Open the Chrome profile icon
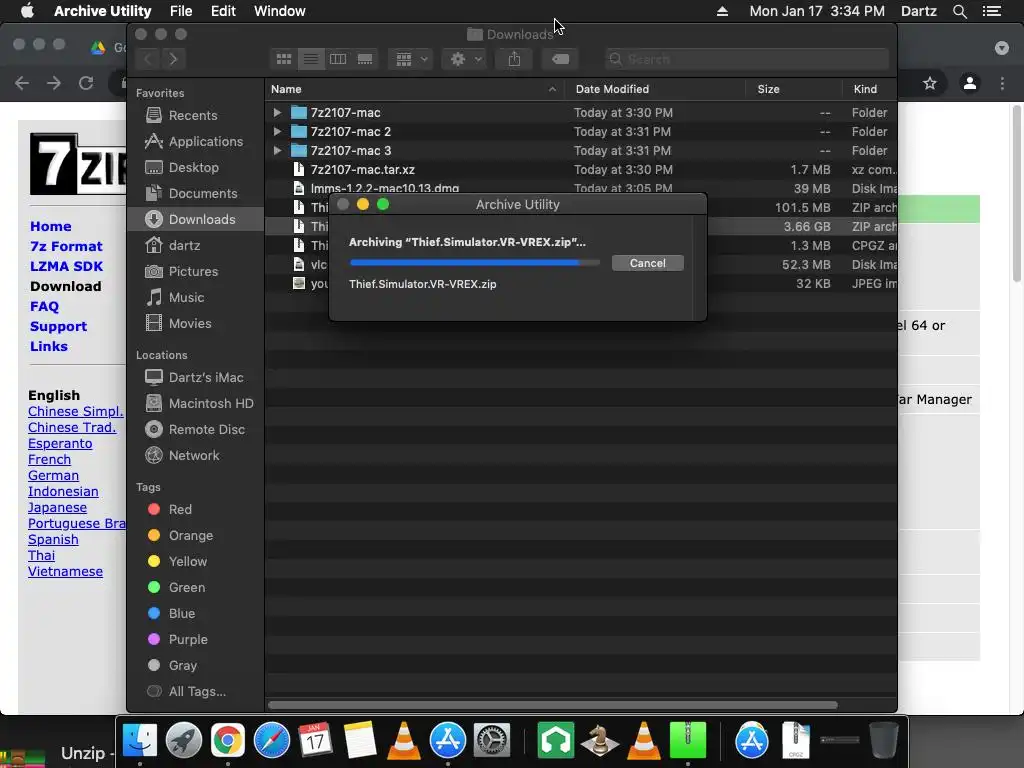This screenshot has width=1024, height=768. coord(970,83)
